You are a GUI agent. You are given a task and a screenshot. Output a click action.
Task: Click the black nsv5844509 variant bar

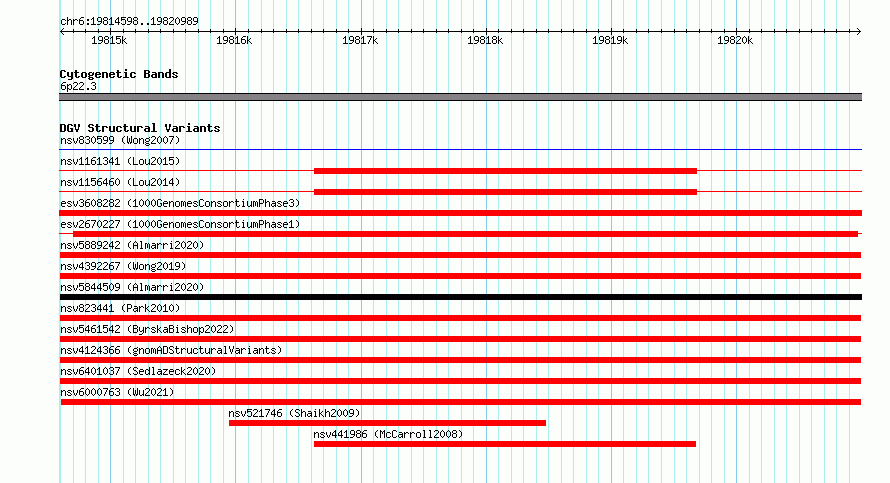[x=460, y=297]
